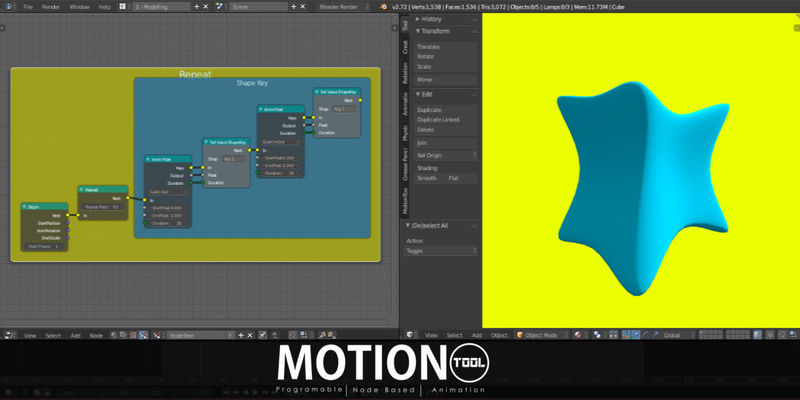
Task: Add a new screen layout with plus
Action: pos(197,7)
